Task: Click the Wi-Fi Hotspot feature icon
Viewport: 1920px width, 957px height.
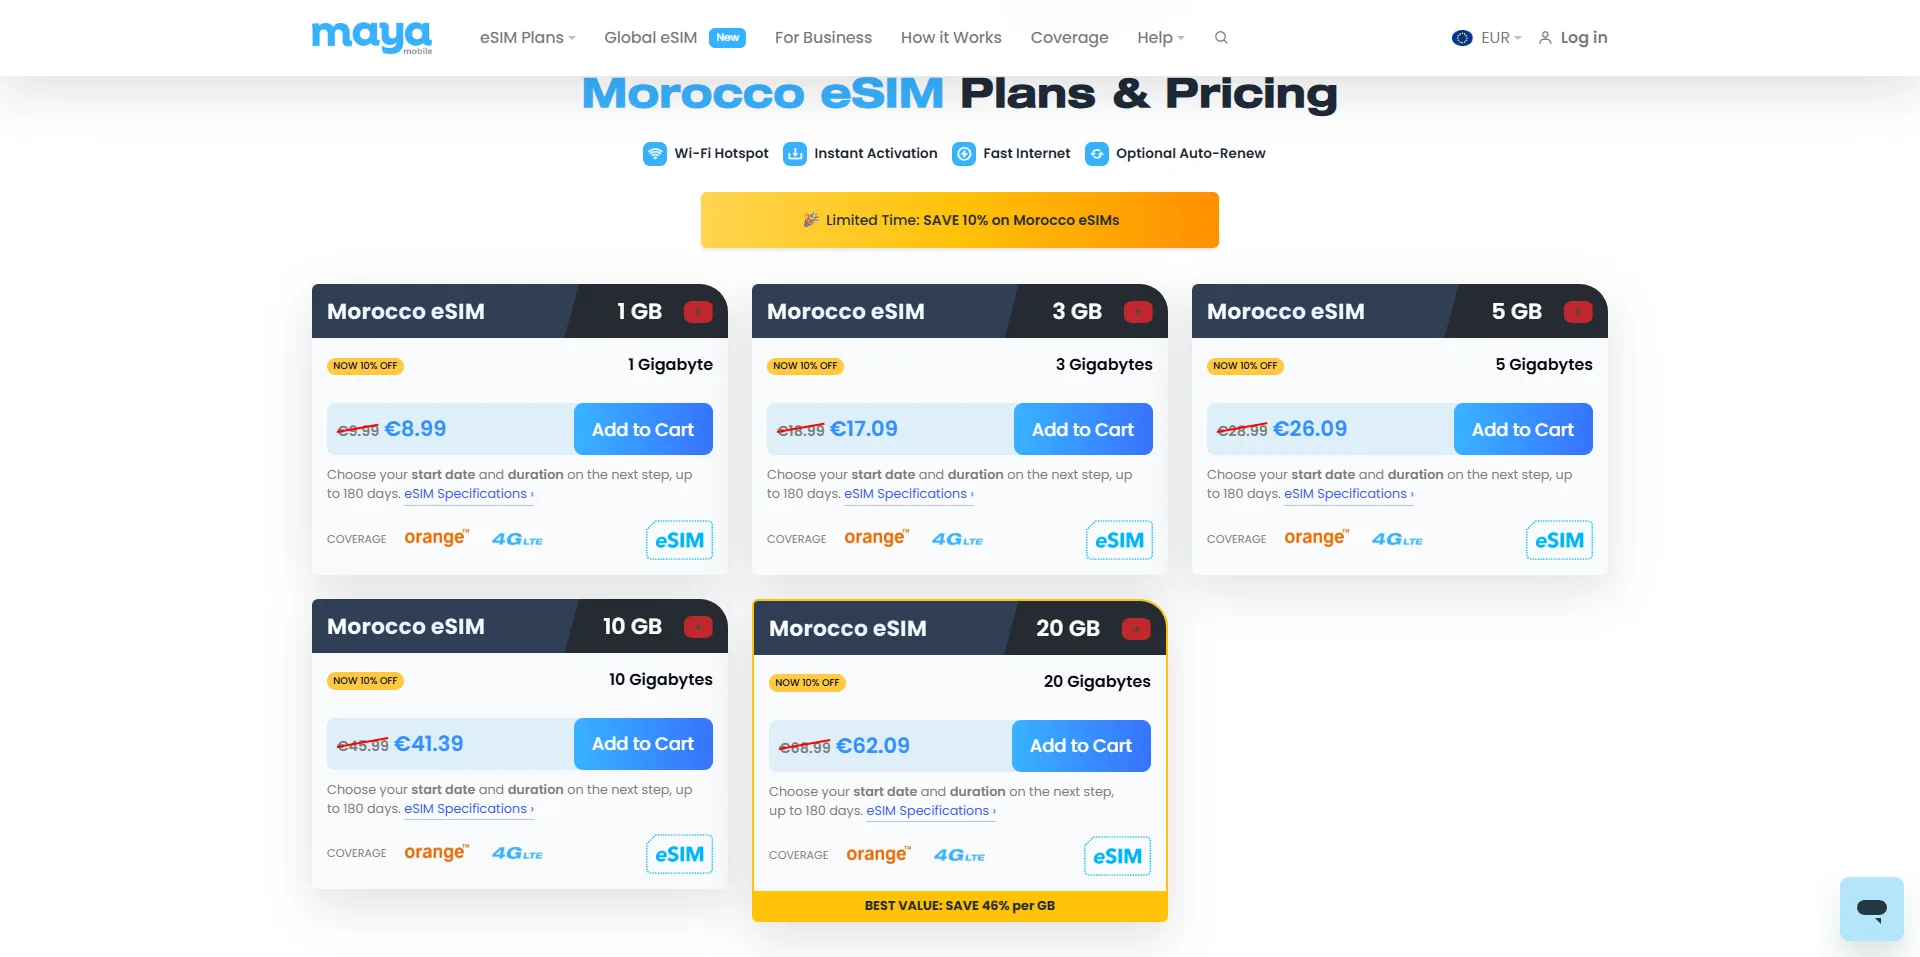Action: [655, 154]
